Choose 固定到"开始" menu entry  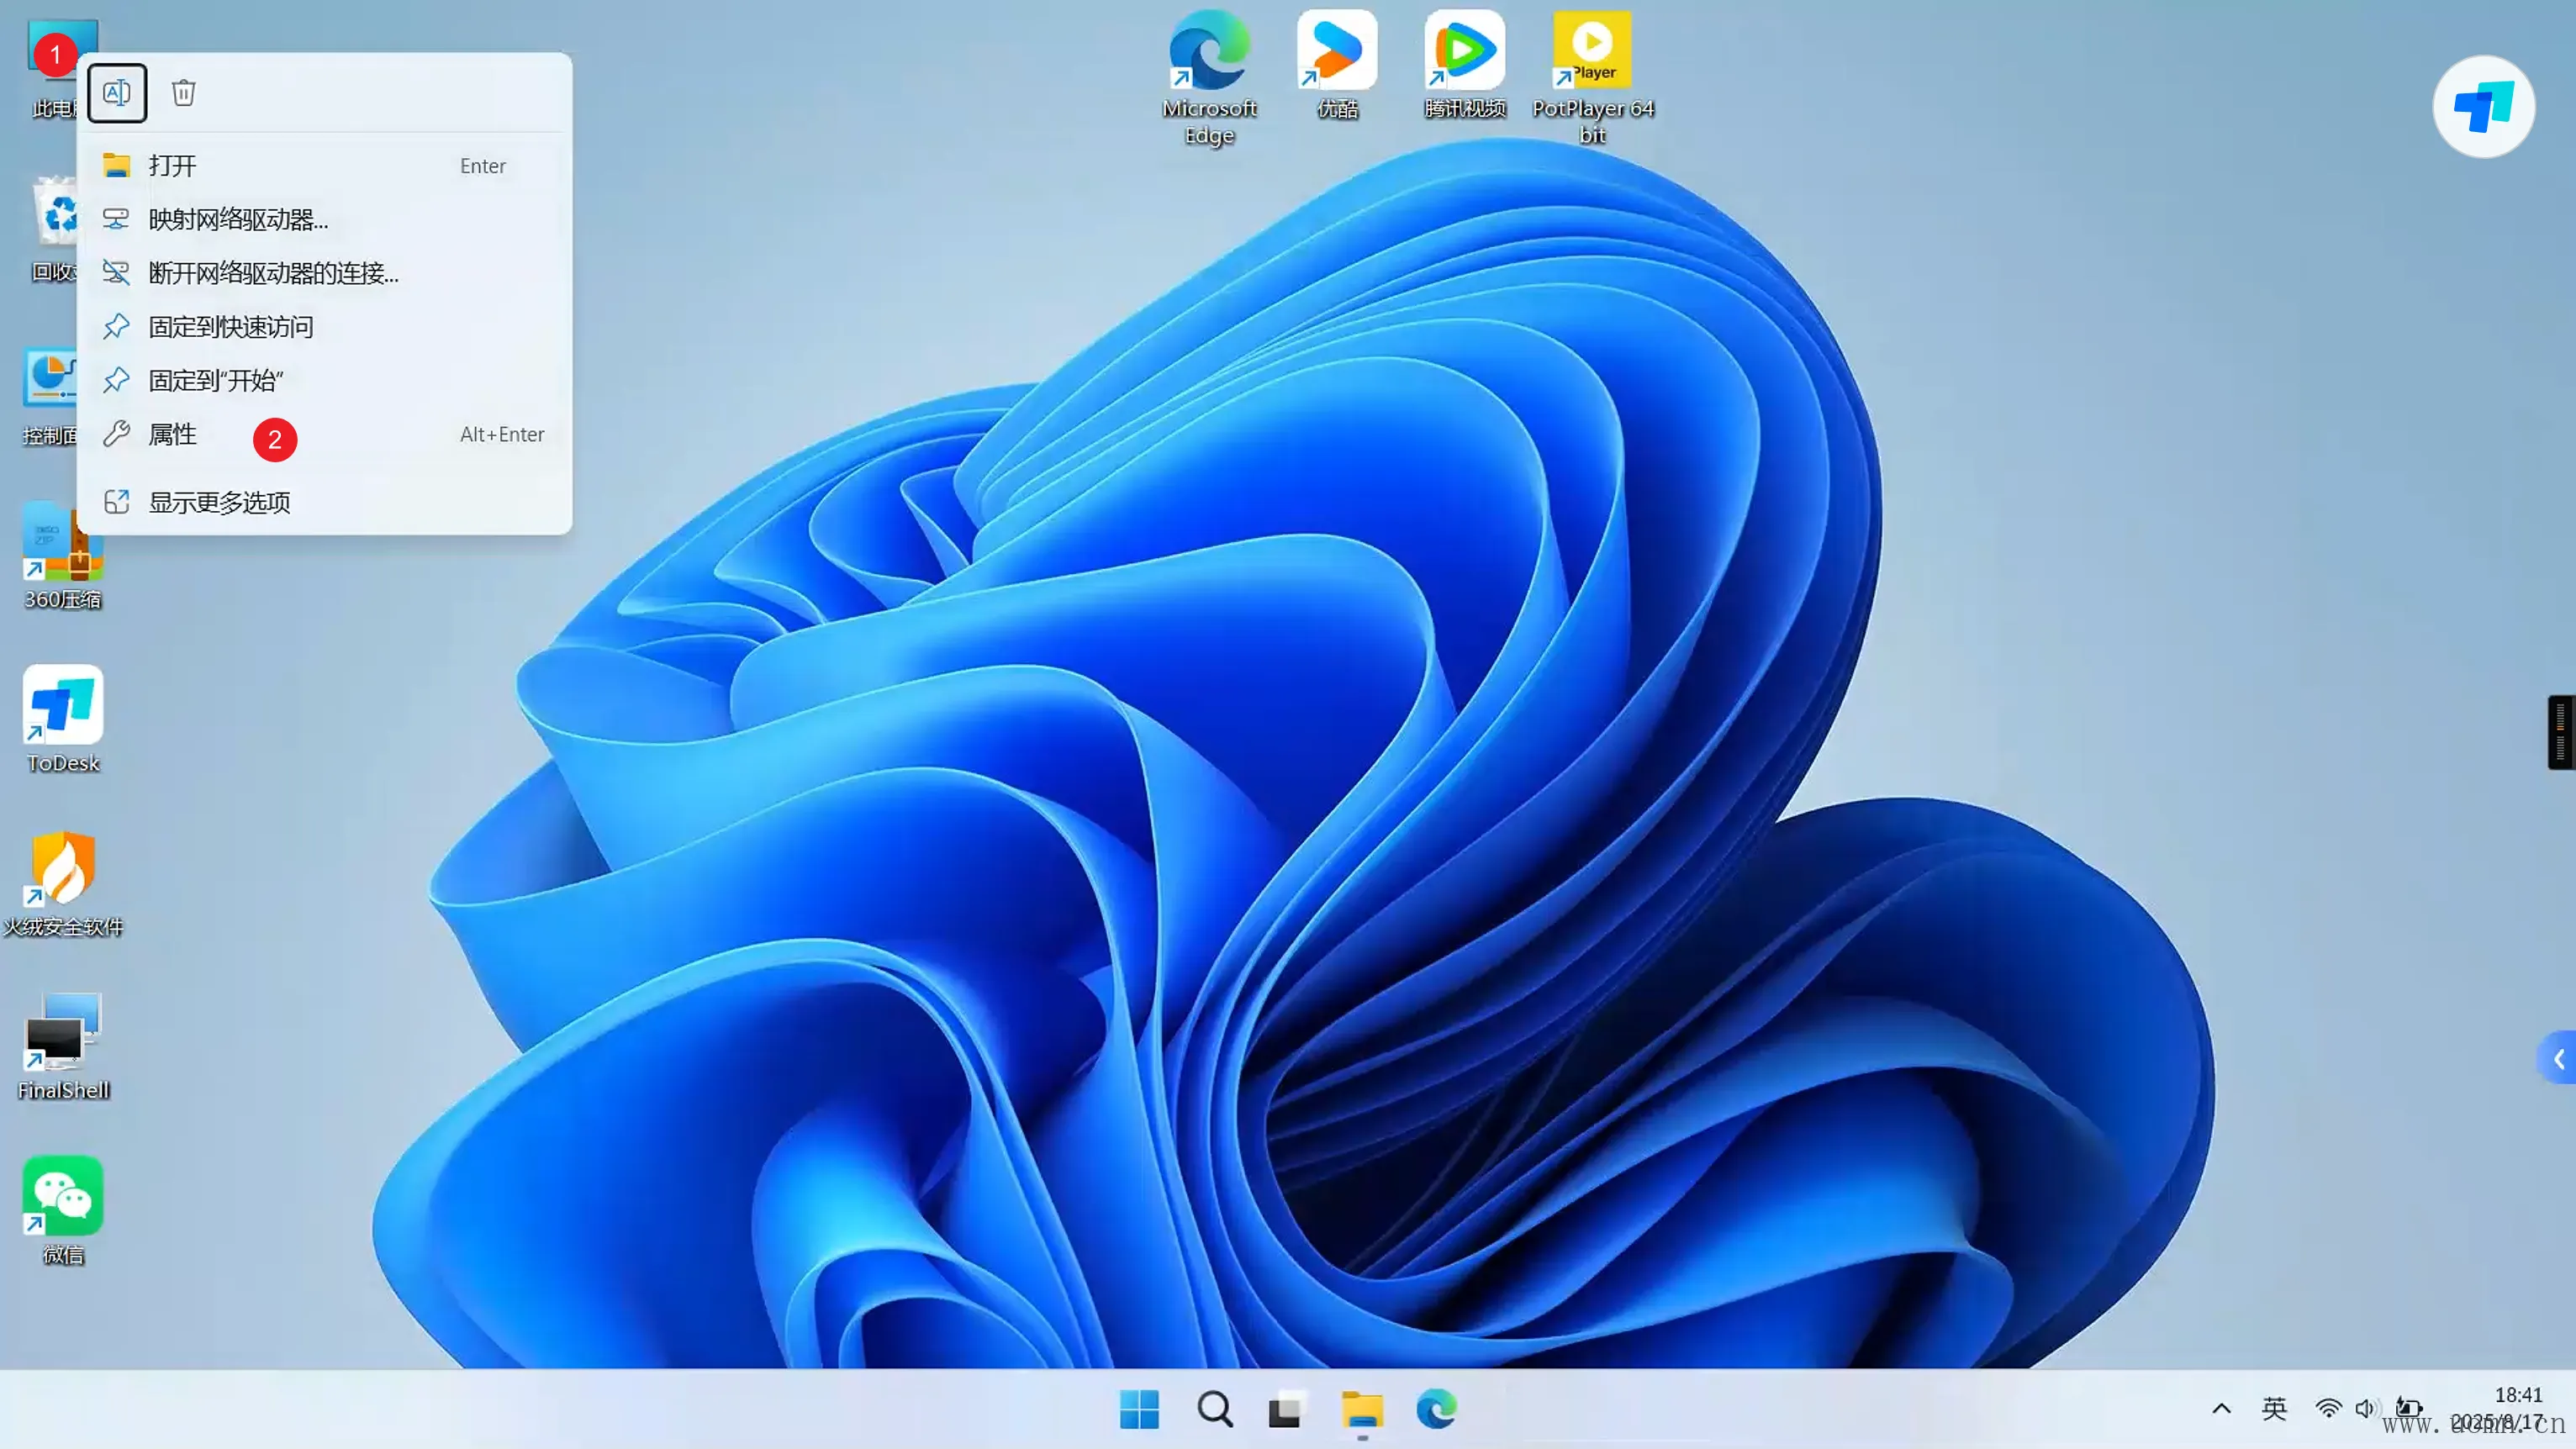(x=215, y=381)
